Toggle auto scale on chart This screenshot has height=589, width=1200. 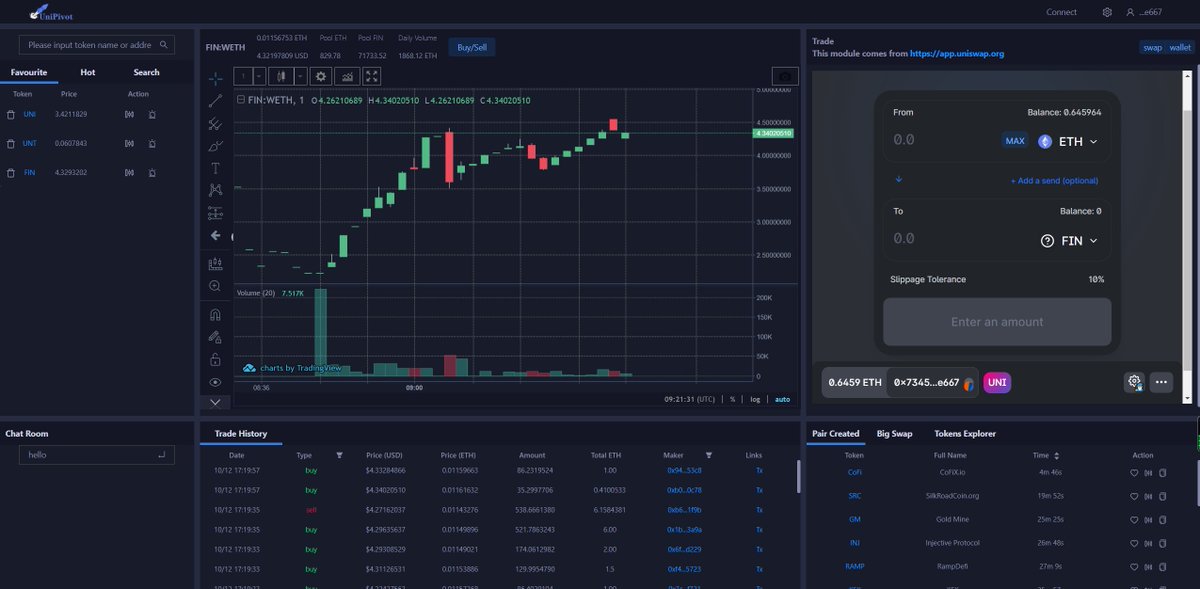[x=782, y=399]
